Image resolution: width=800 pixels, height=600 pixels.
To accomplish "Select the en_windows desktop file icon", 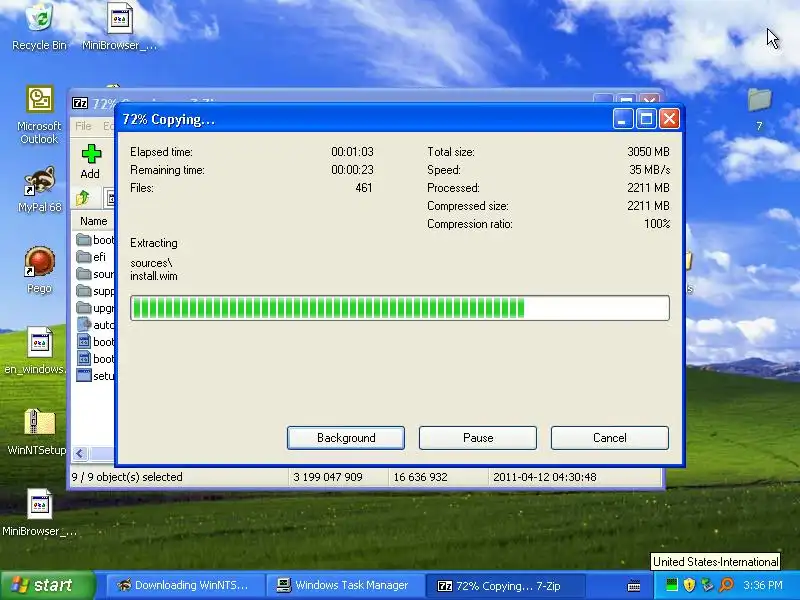I will (36, 351).
